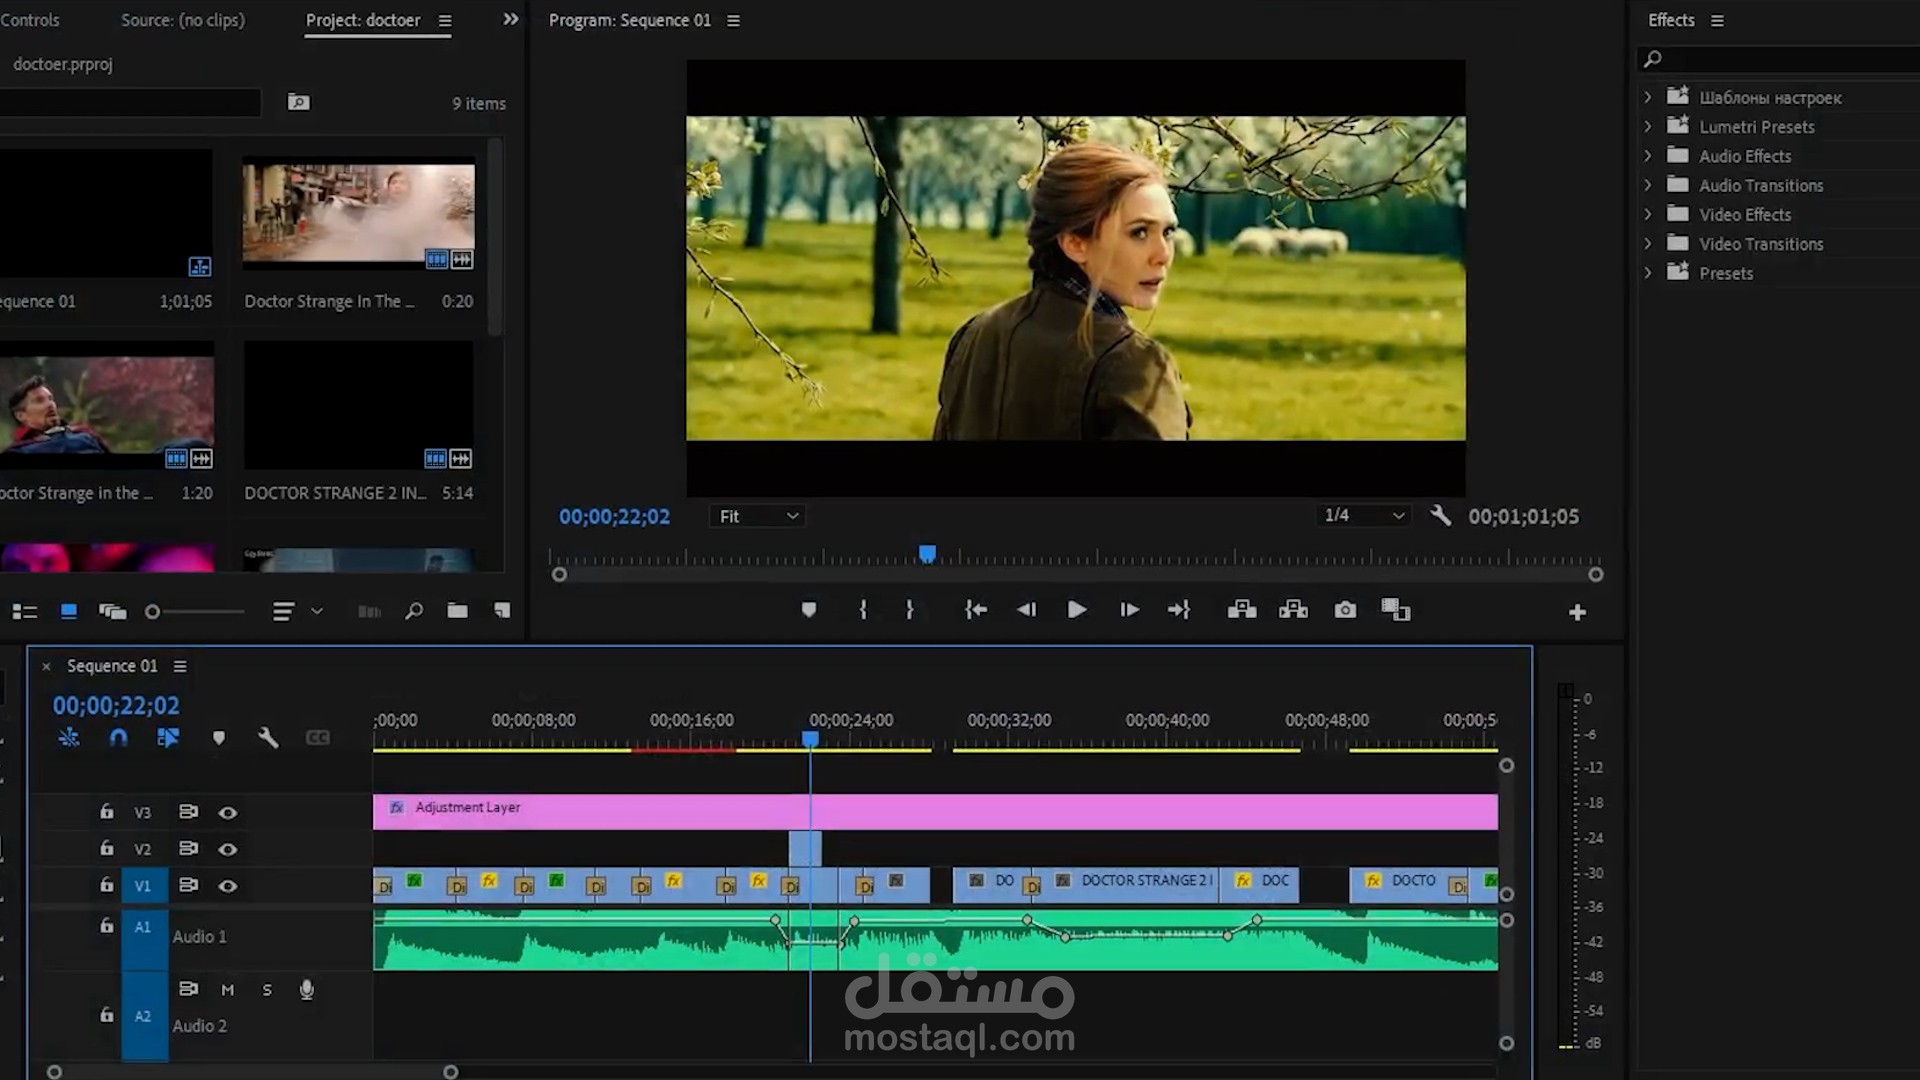This screenshot has width=1920, height=1080.
Task: Open the comparison view button
Action: (x=1395, y=610)
